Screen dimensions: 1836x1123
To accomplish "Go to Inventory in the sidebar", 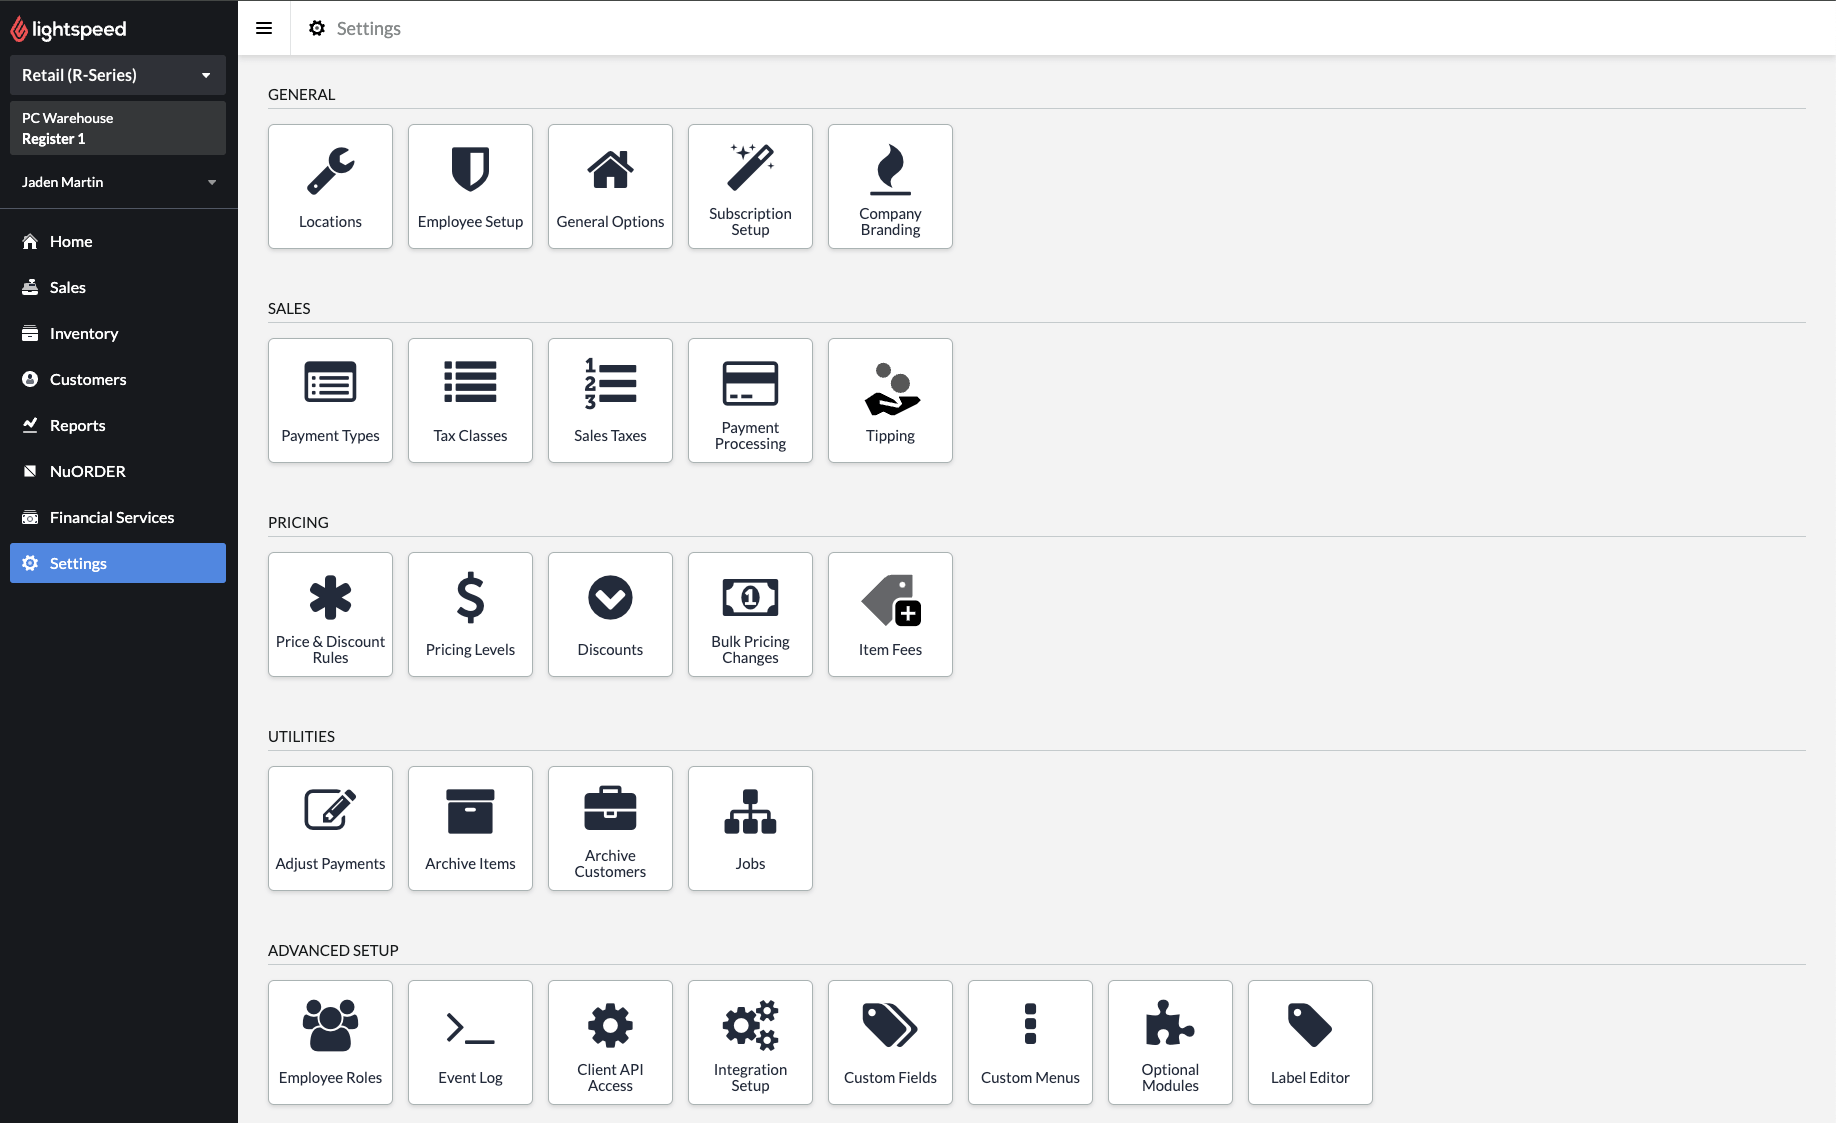I will [84, 333].
